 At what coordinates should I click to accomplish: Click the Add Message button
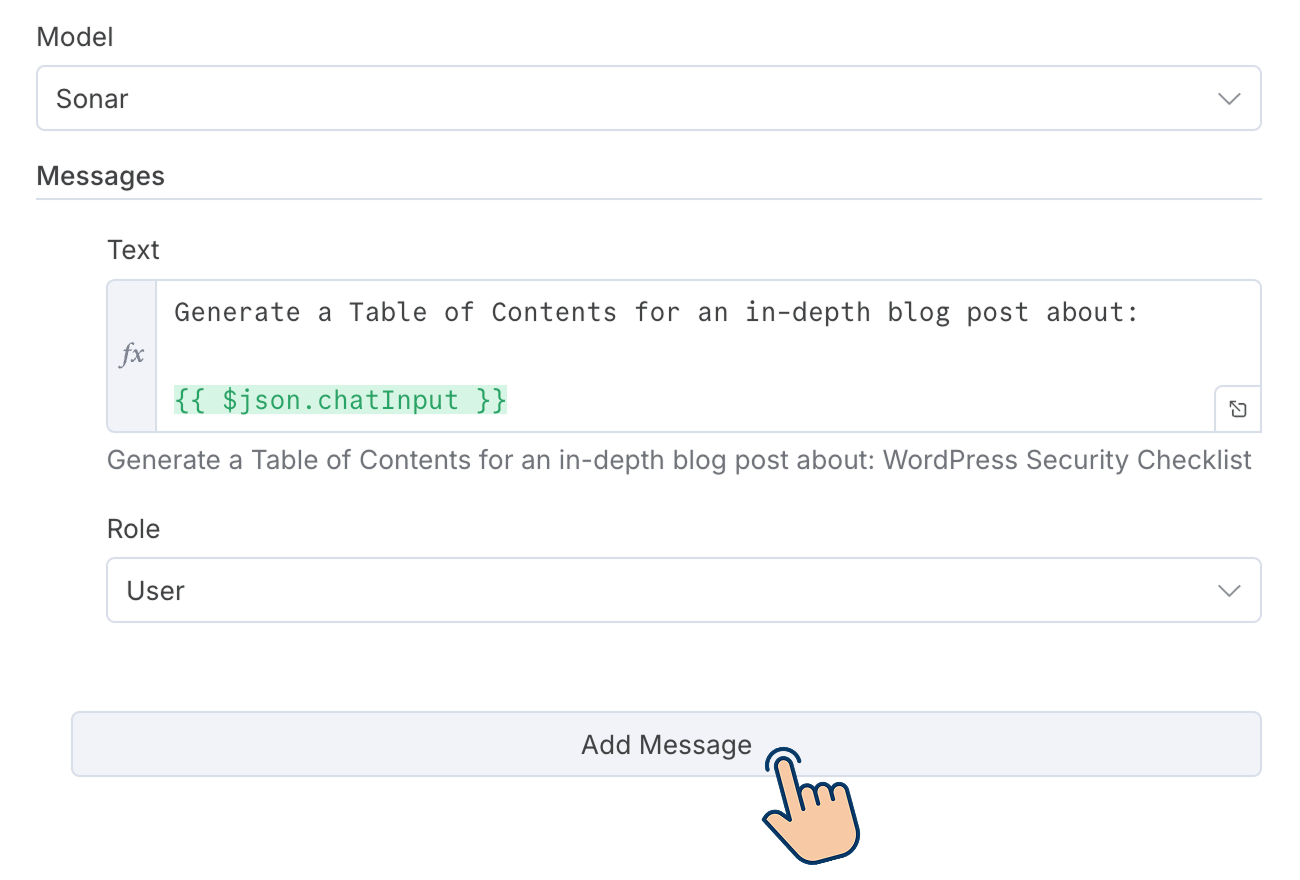point(665,745)
